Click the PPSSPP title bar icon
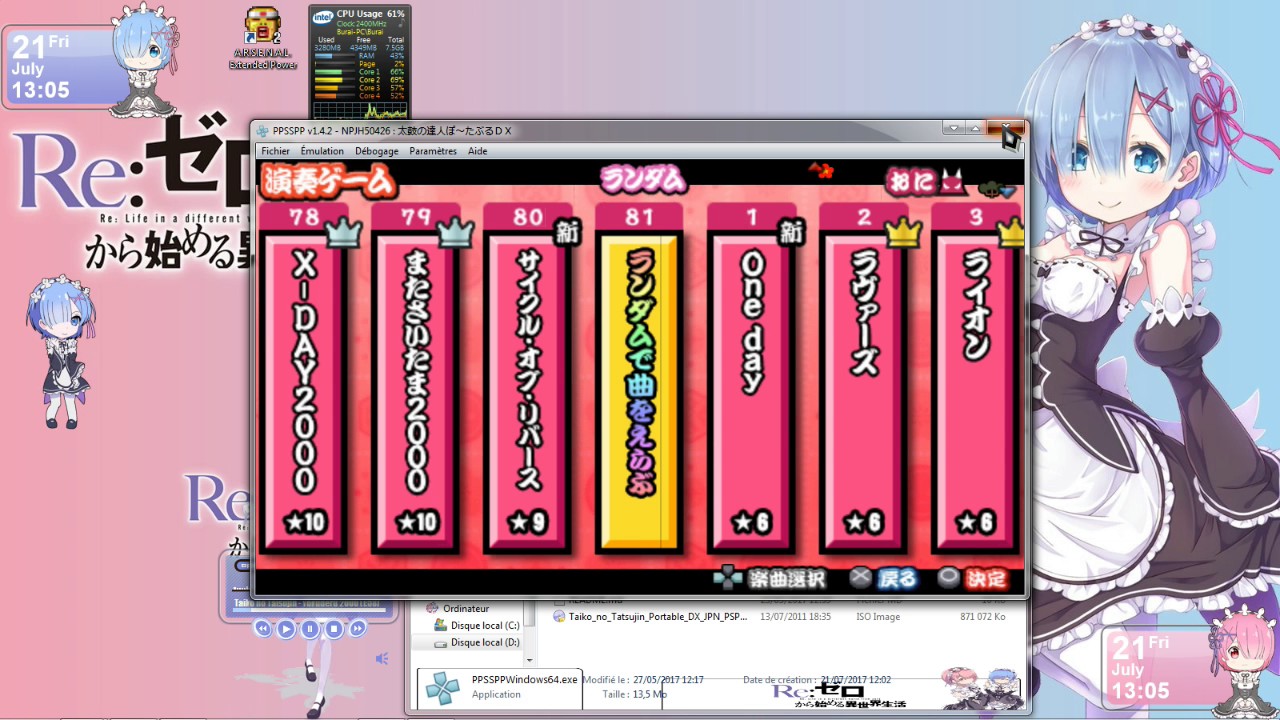The width and height of the screenshot is (1280, 720). point(263,131)
